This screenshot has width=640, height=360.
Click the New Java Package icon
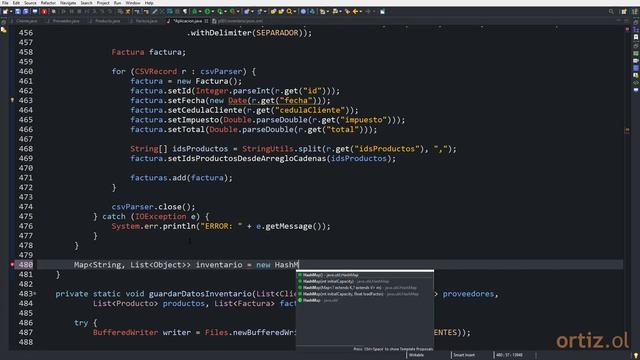[x=246, y=11]
